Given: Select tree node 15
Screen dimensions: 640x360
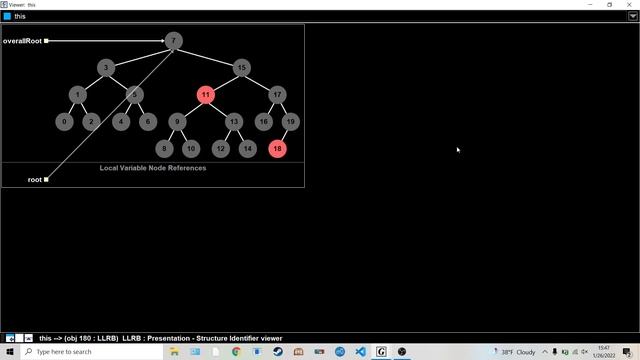Looking at the screenshot, I should 242,68.
